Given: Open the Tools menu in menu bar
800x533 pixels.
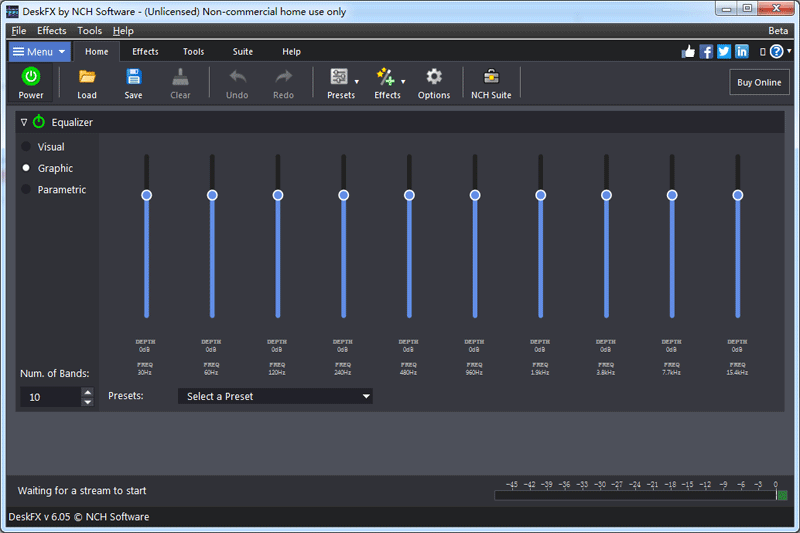Looking at the screenshot, I should pyautogui.click(x=89, y=31).
